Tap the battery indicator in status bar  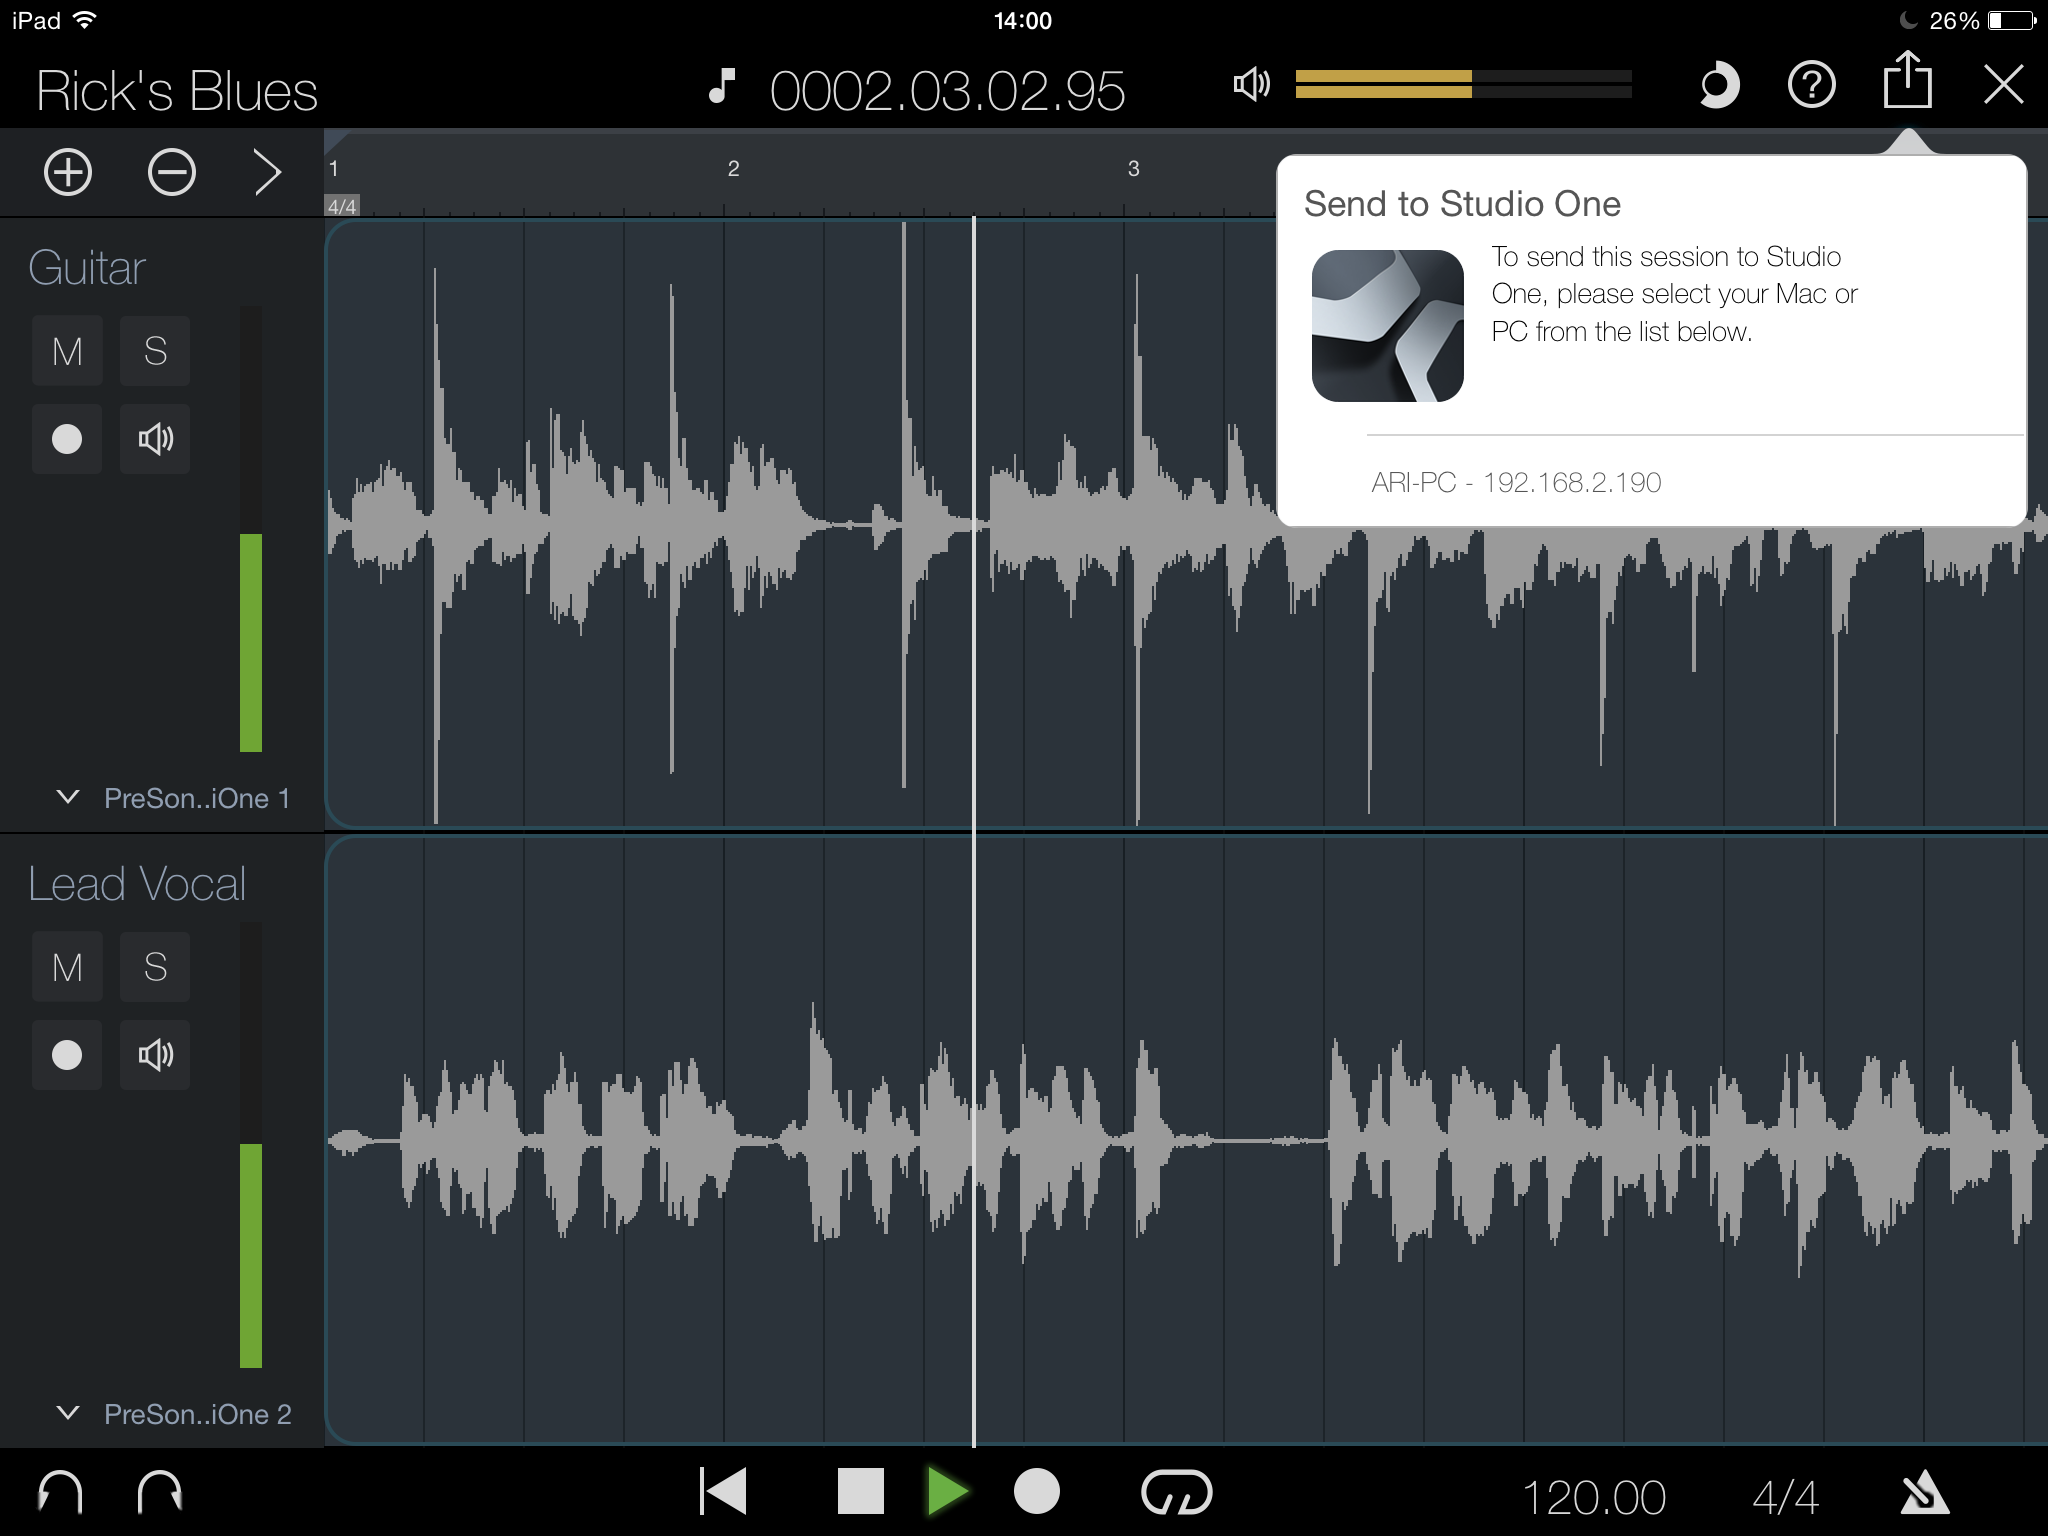(2010, 20)
